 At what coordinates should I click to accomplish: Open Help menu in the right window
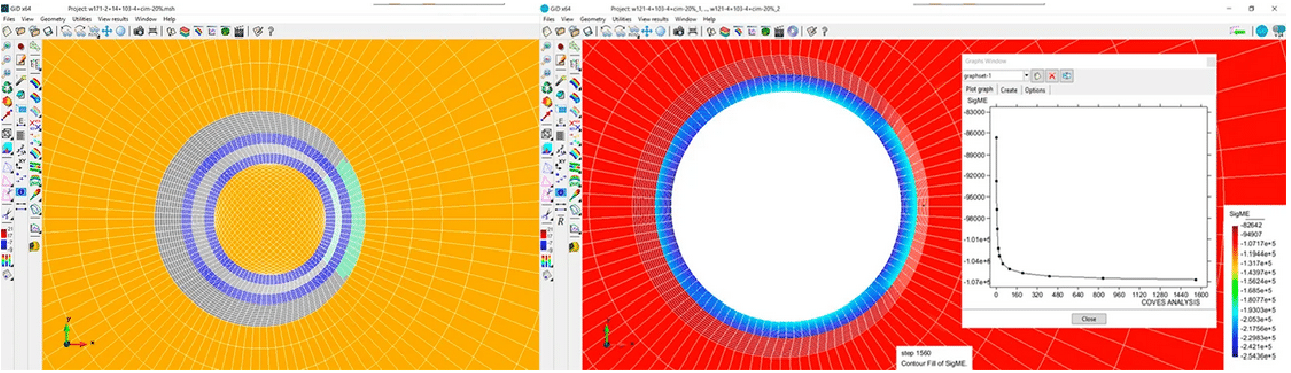709,19
